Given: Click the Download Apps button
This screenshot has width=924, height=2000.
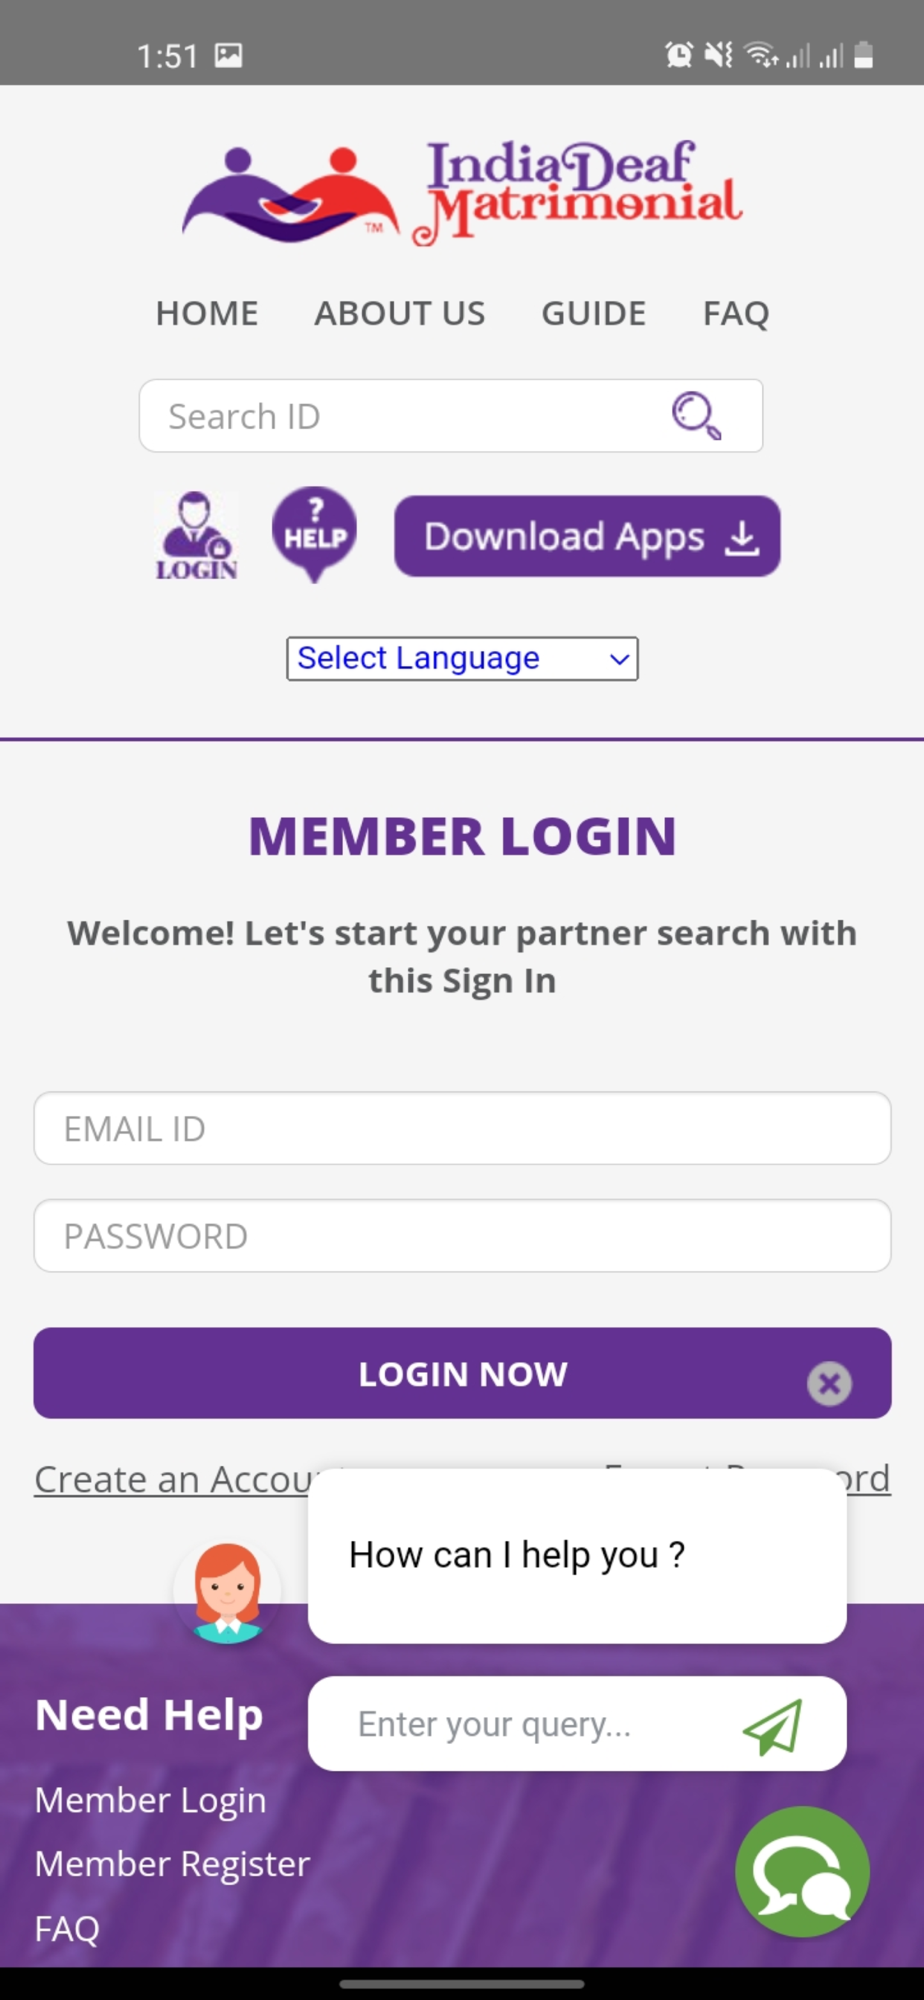Looking at the screenshot, I should tap(587, 536).
